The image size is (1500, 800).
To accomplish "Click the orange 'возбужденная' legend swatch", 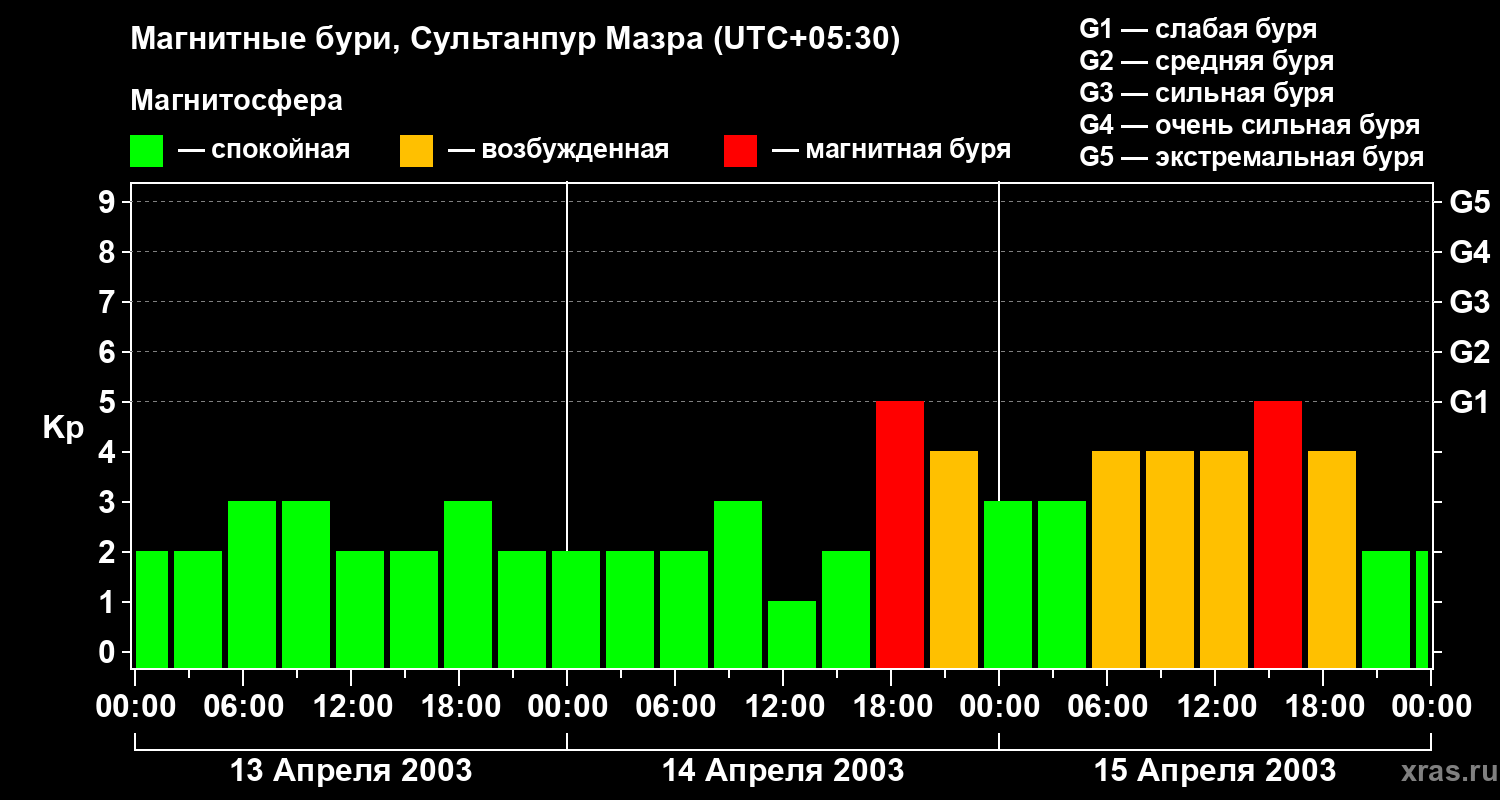I will coord(417,151).
